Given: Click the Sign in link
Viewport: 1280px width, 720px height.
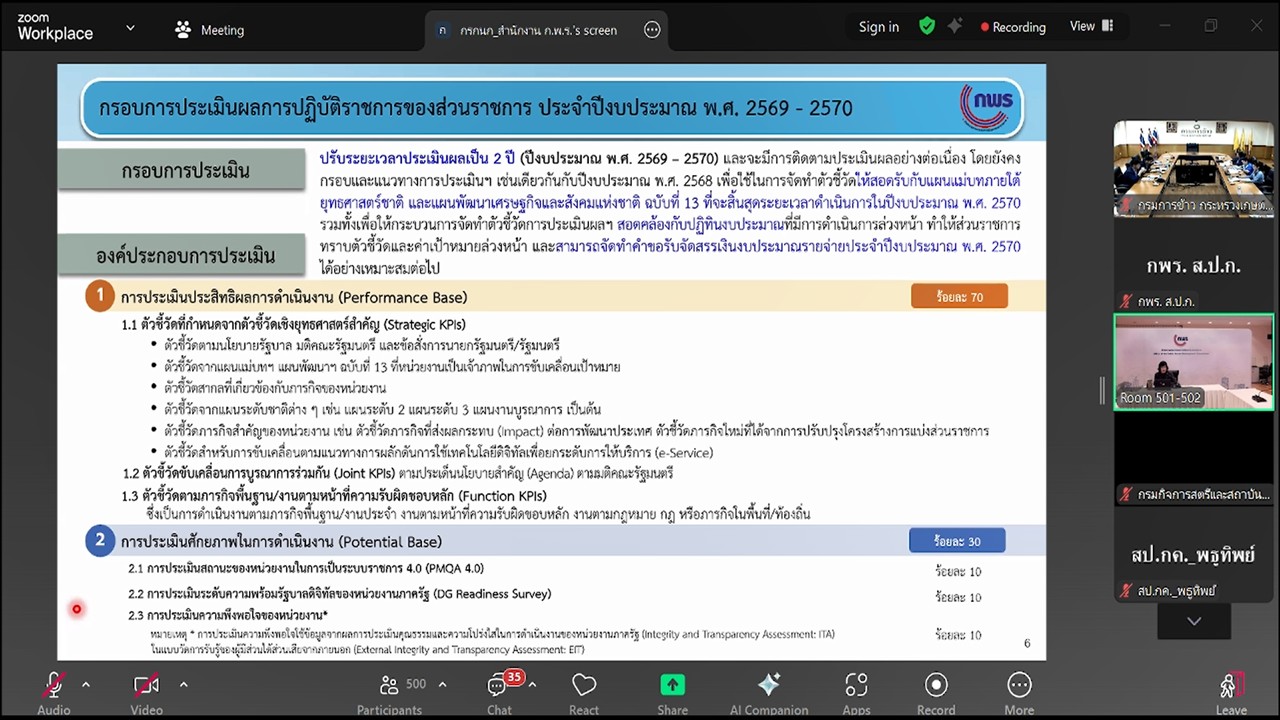Looking at the screenshot, I should point(878,27).
